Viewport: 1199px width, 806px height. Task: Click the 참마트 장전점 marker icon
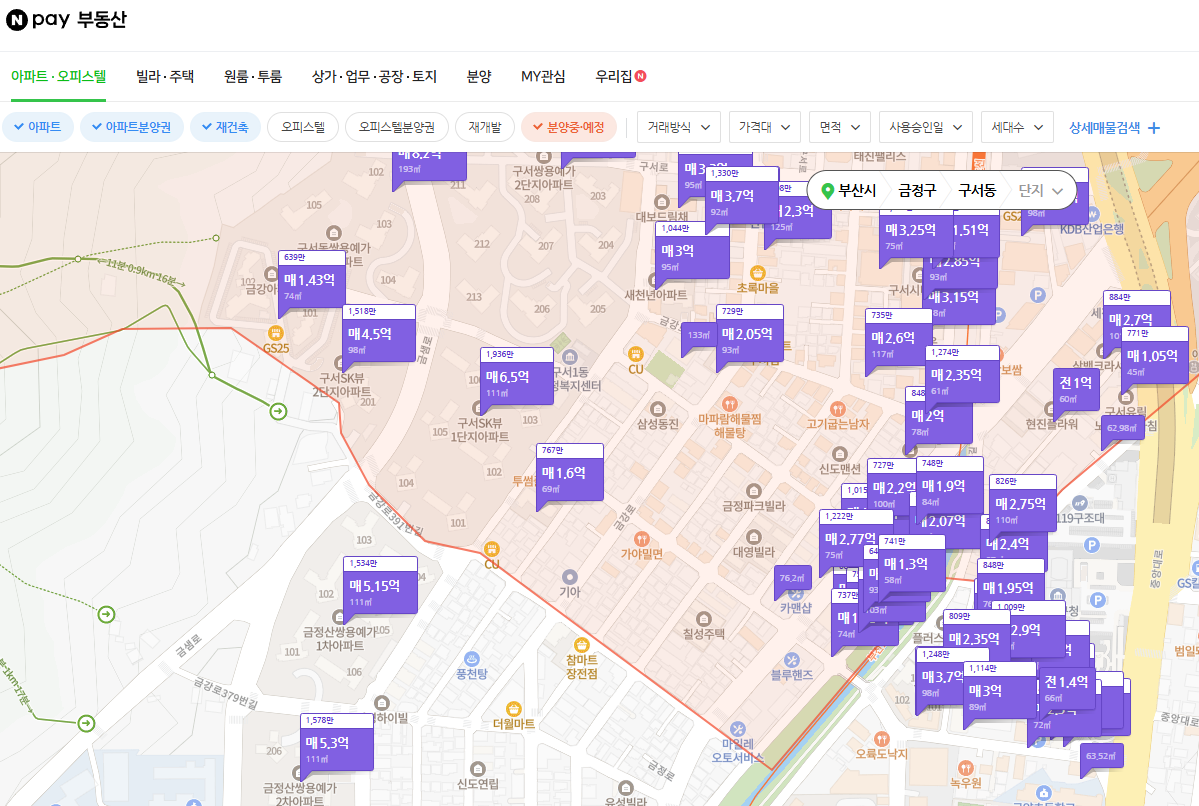[584, 645]
